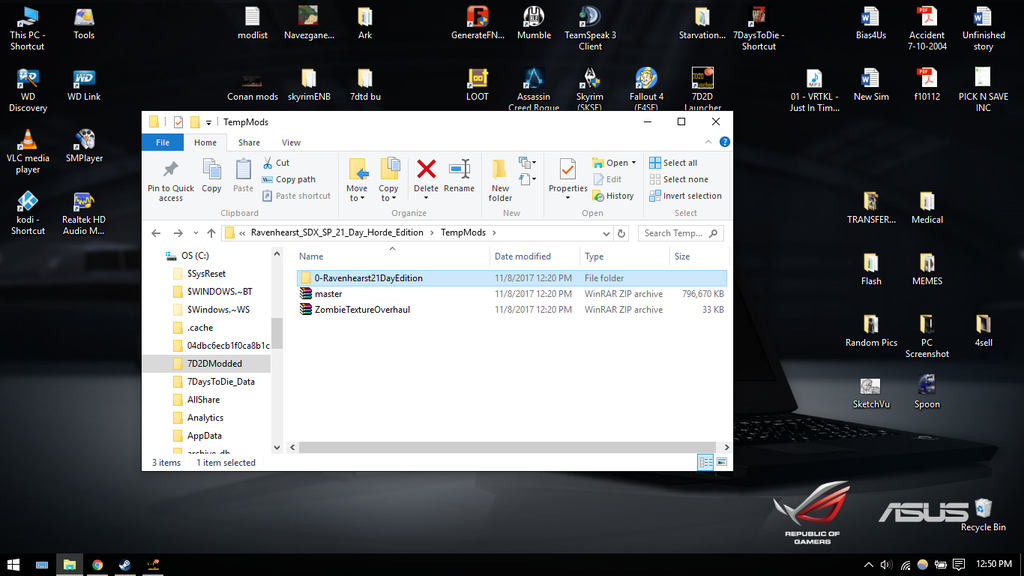Sort by Type column header
Viewport: 1024px width, 576px height.
coord(624,256)
